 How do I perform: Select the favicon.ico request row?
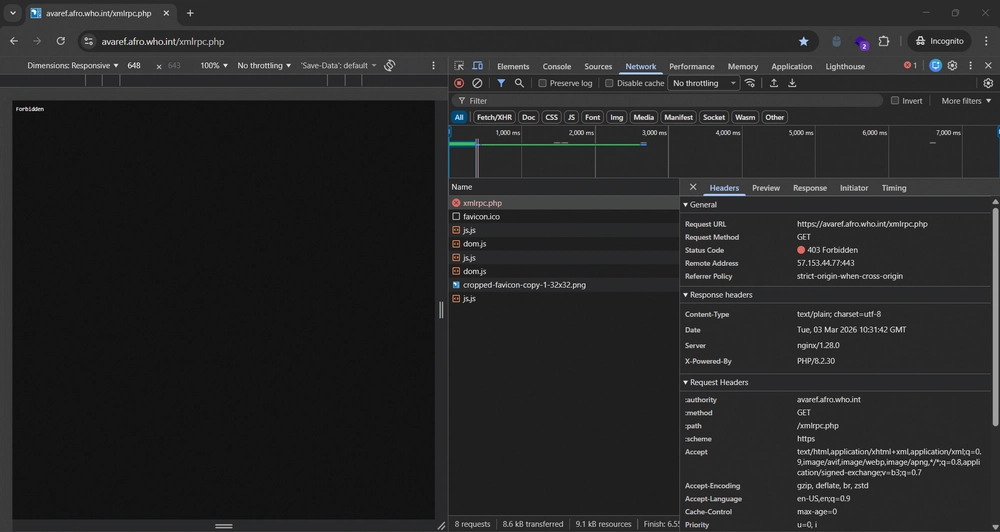click(564, 216)
